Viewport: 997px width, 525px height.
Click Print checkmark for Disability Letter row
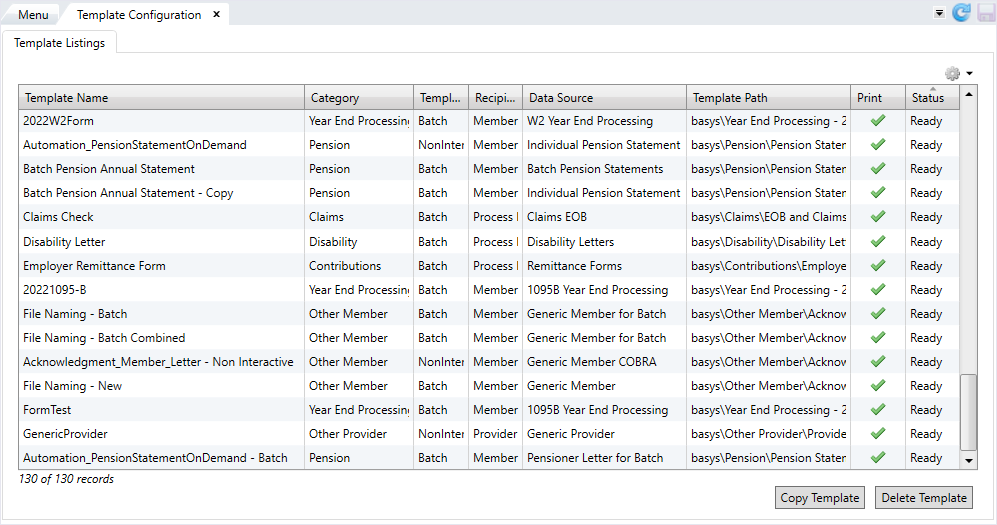pyautogui.click(x=878, y=242)
